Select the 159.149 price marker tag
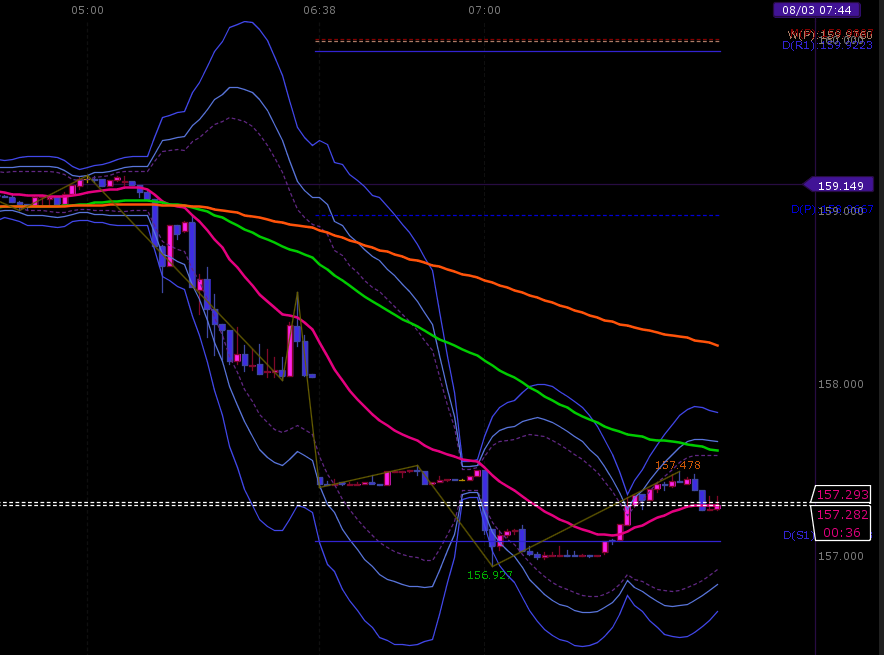884x655 pixels. (x=839, y=185)
